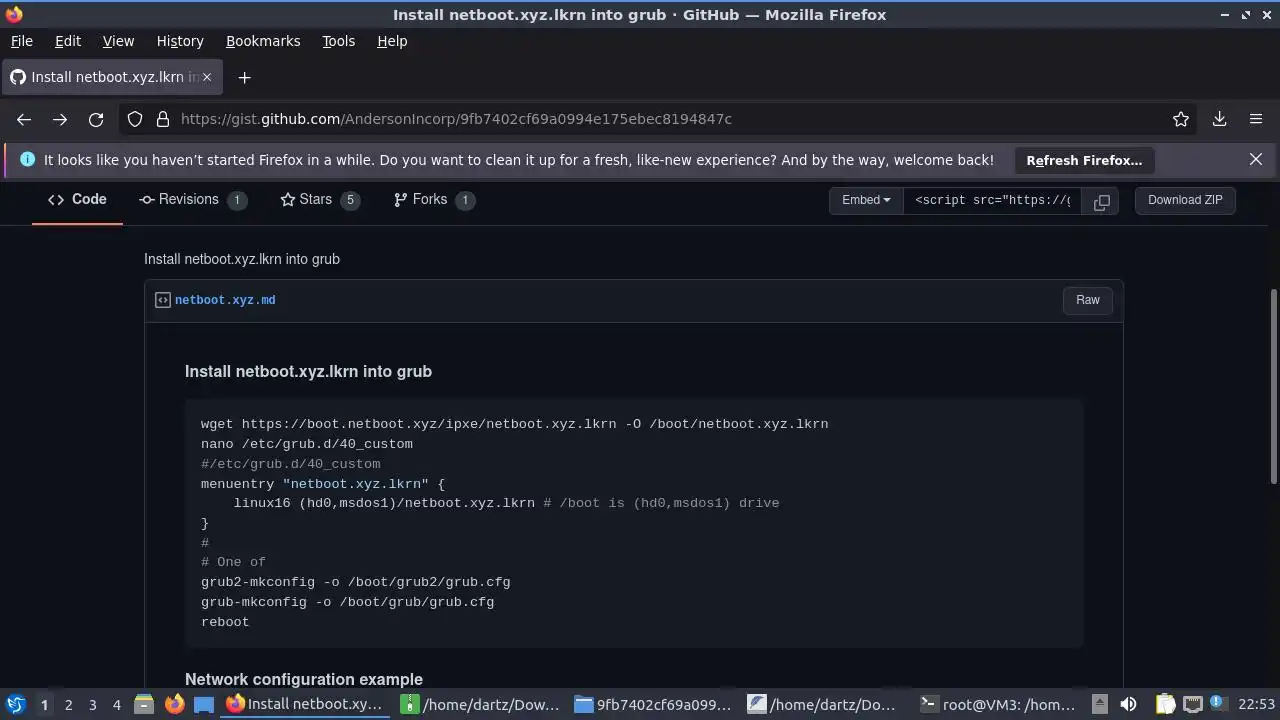Activate the text editor /home/dartz/Do taskbar entry
This screenshot has height=720, width=1280.
coord(827,704)
